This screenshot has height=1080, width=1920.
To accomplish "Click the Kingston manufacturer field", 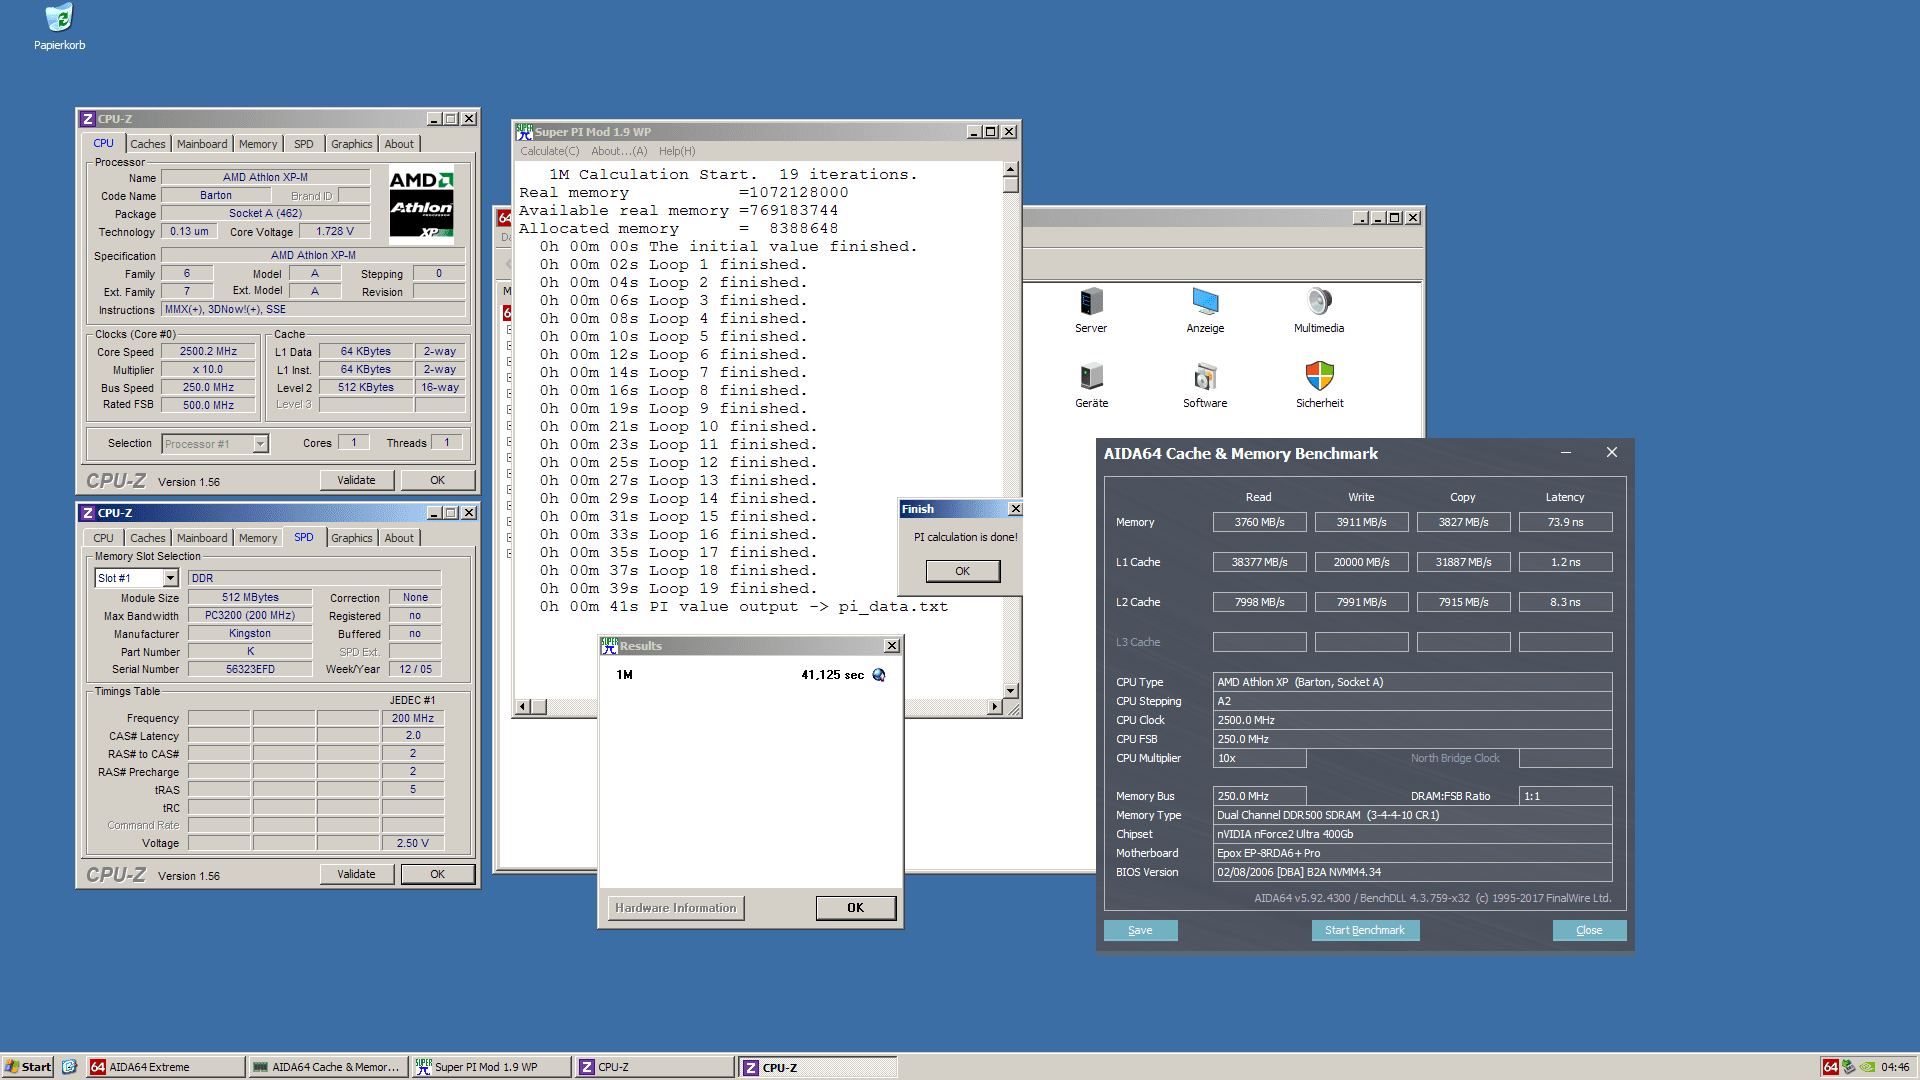I will [250, 633].
